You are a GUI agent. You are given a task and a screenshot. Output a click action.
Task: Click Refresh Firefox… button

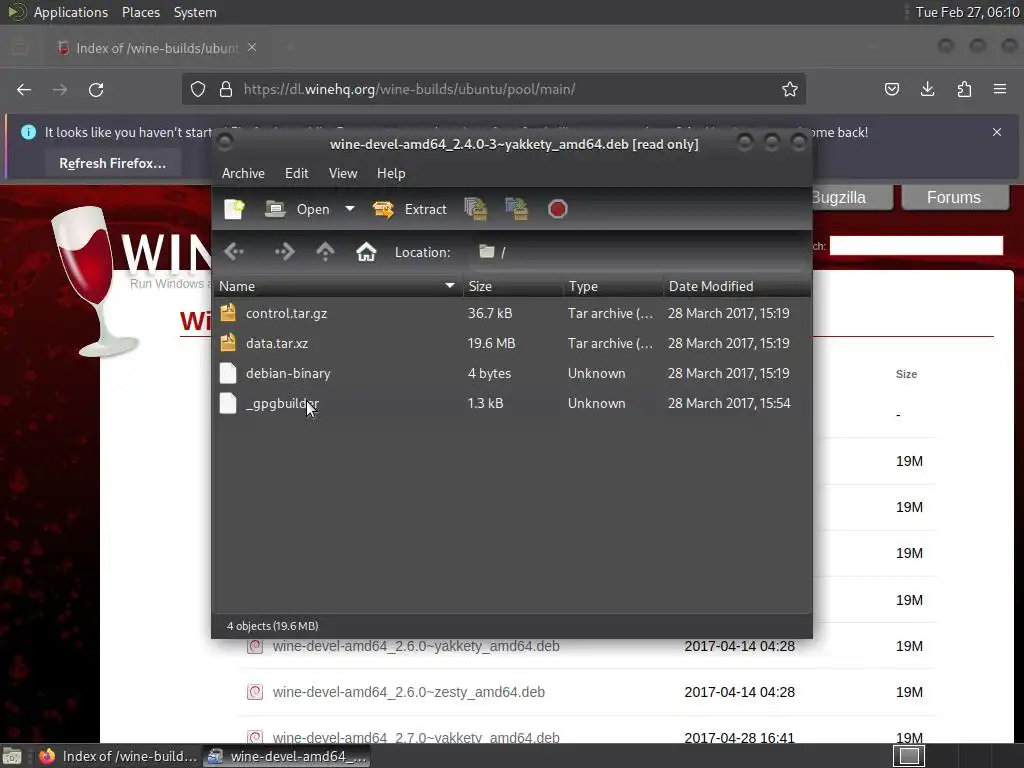click(112, 163)
